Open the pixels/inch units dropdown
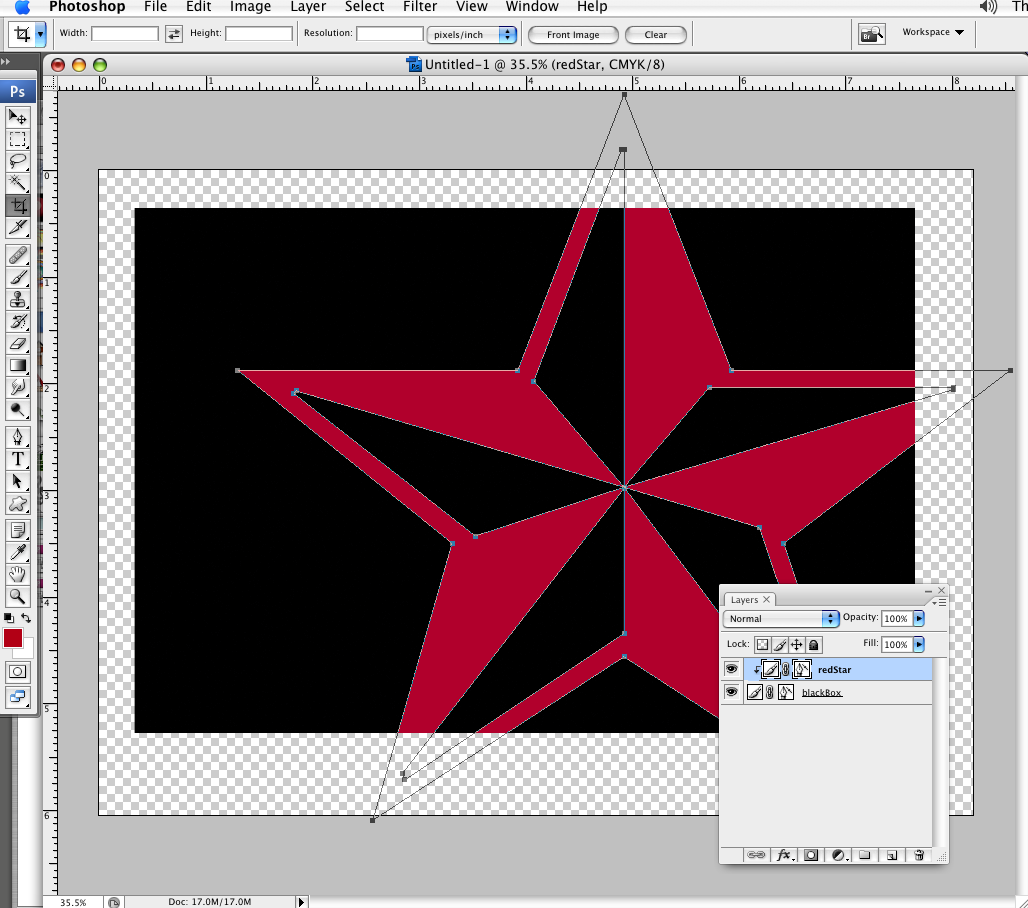The width and height of the screenshot is (1028, 908). [x=472, y=34]
